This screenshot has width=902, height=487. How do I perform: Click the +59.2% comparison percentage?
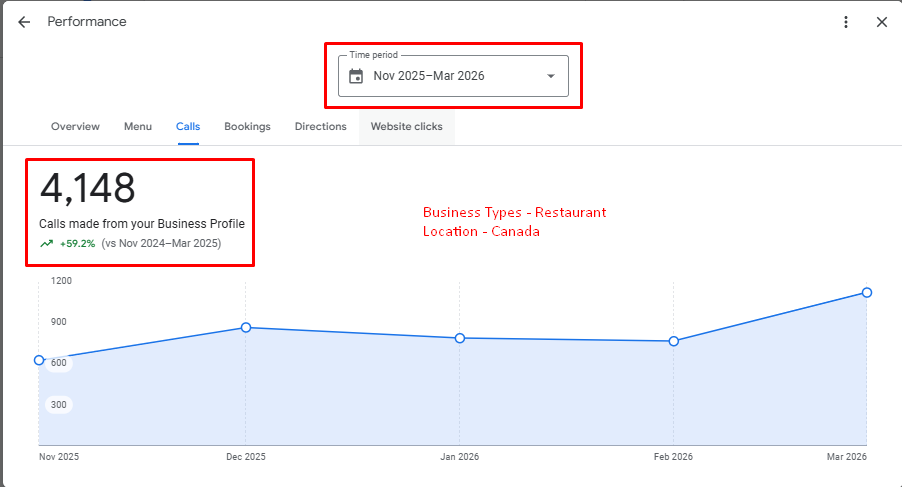pos(77,243)
